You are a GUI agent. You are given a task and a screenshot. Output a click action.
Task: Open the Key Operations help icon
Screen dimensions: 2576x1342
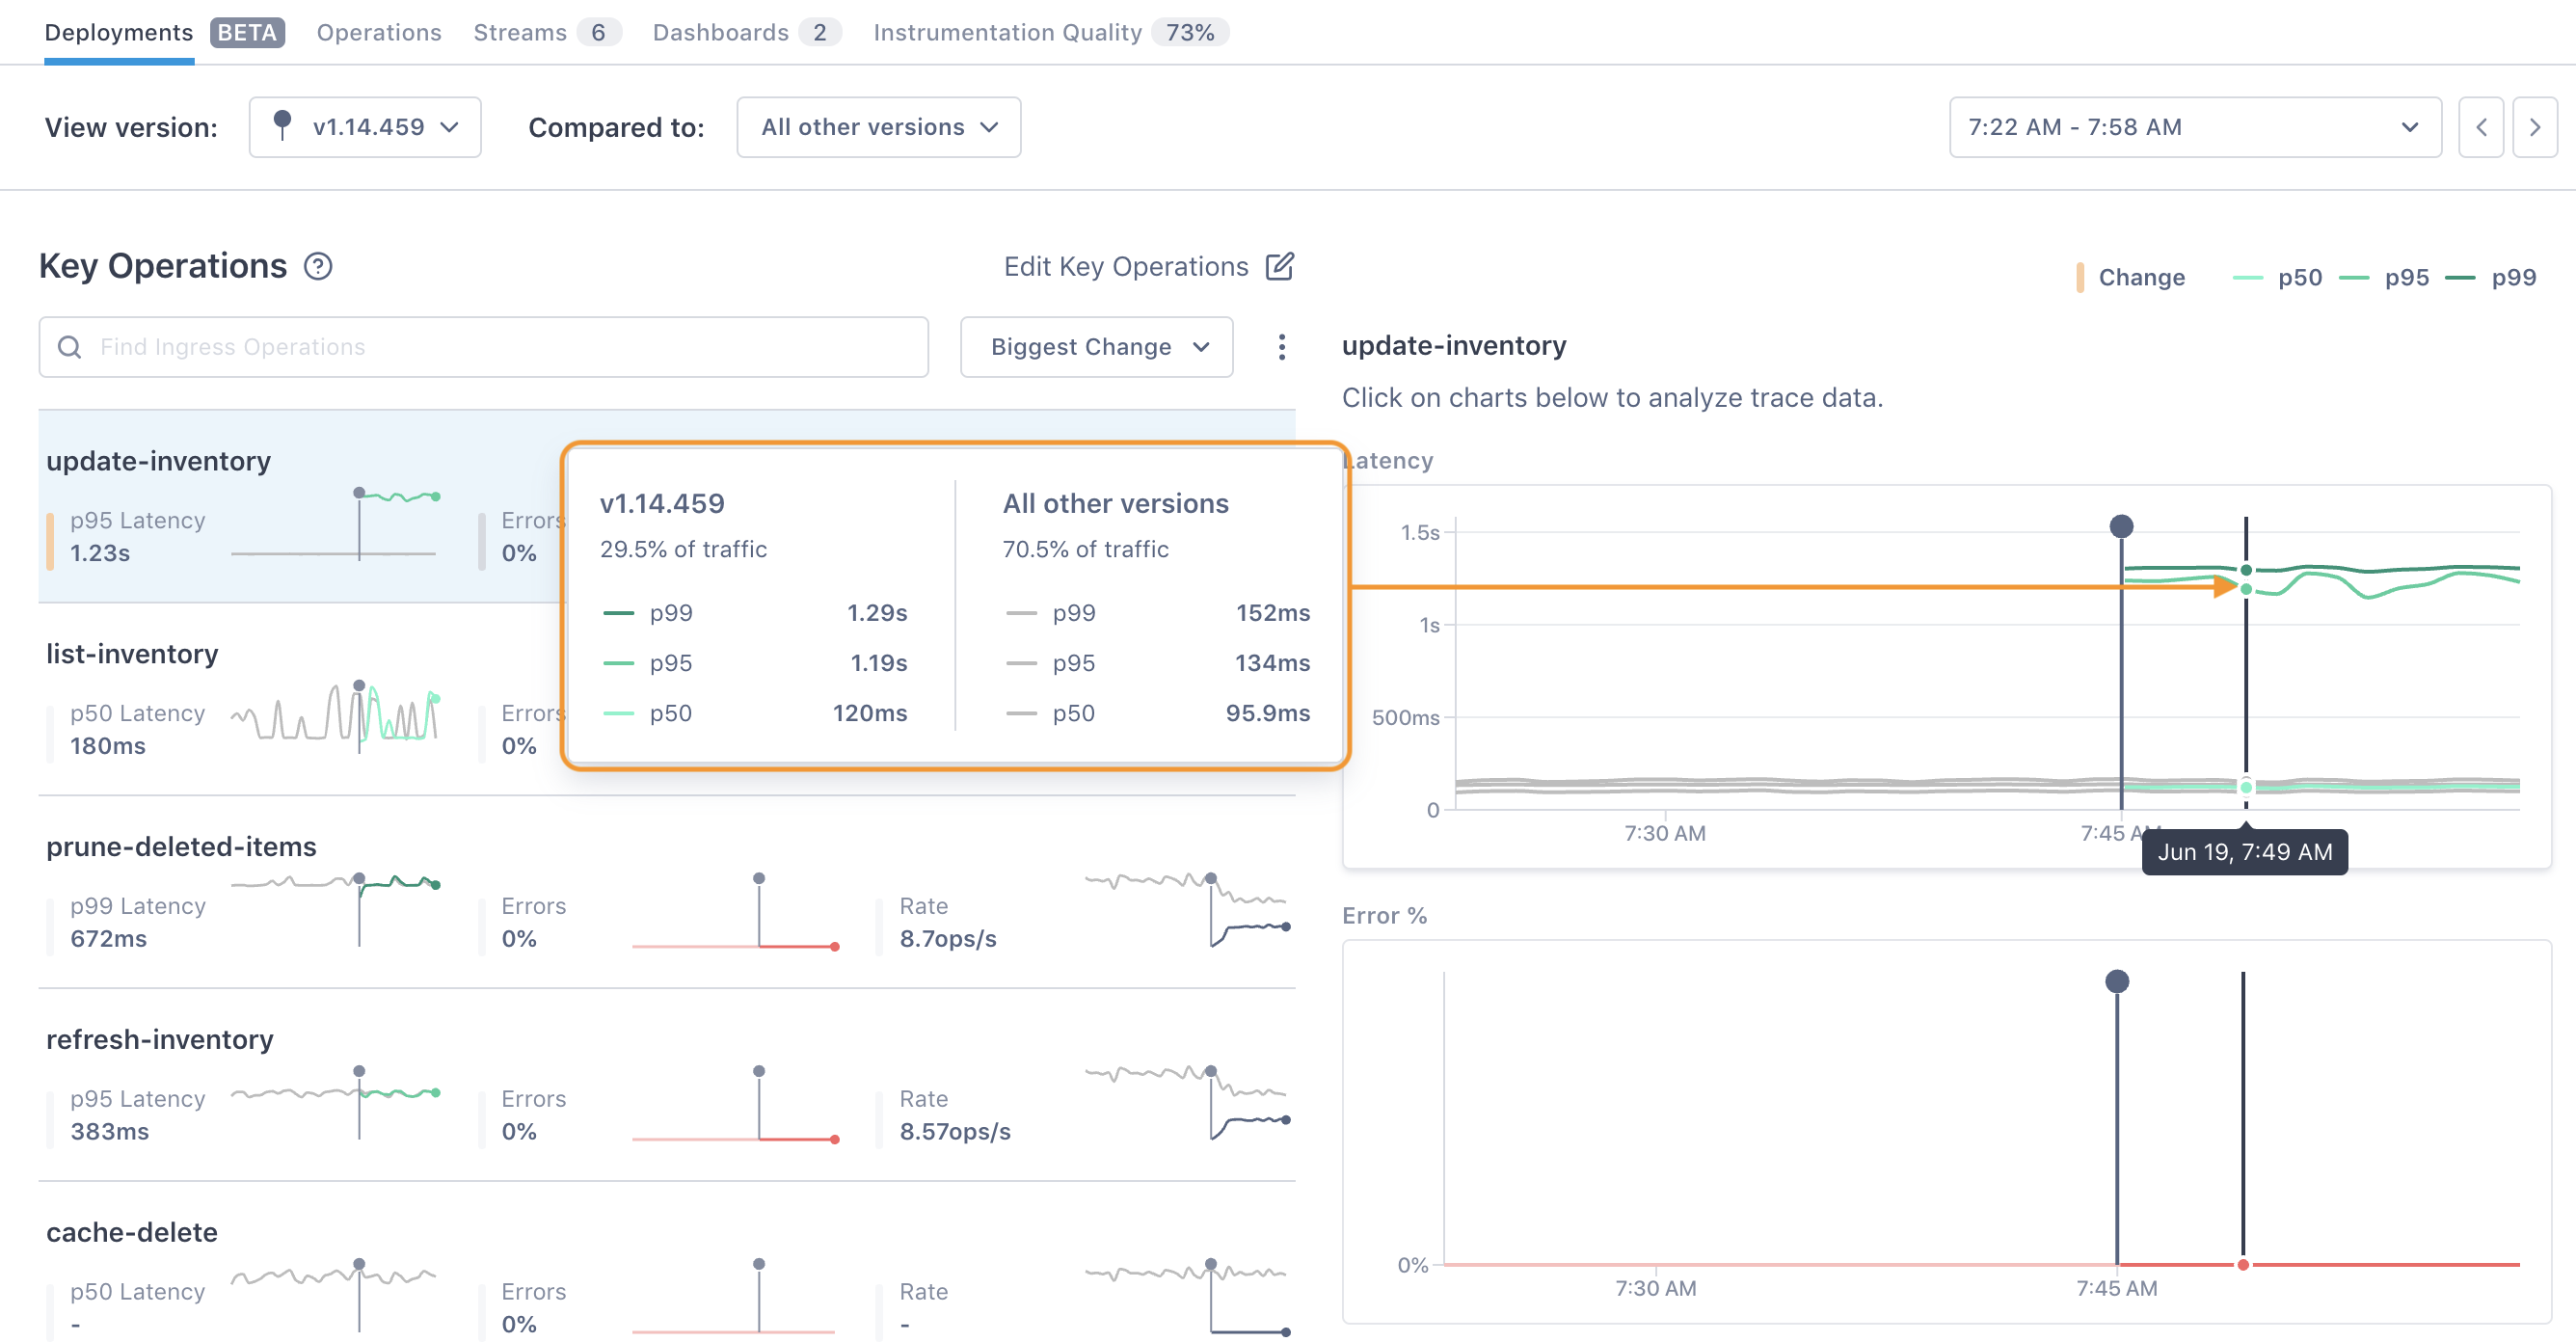318,266
